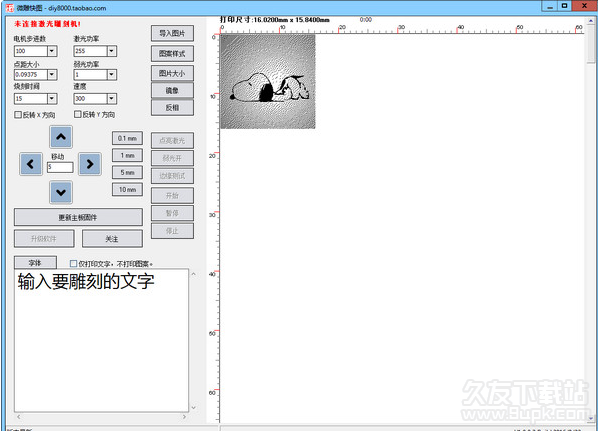Apply 镜像 mirror to the image

(172, 90)
